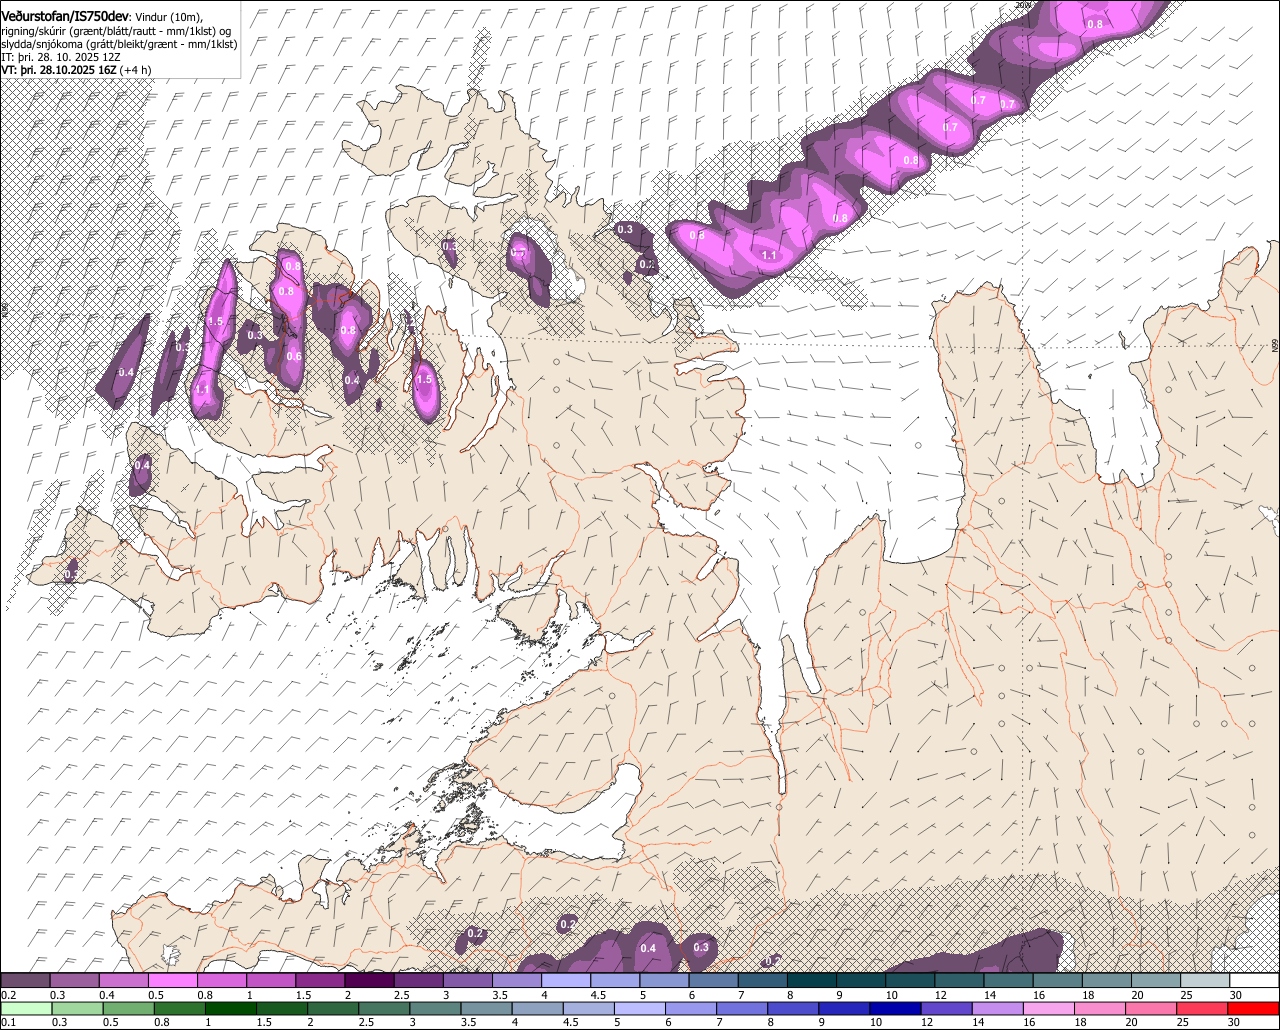1280x1030 pixels.
Task: Click the 0.2 value on the snow scale
Action: 8,995
